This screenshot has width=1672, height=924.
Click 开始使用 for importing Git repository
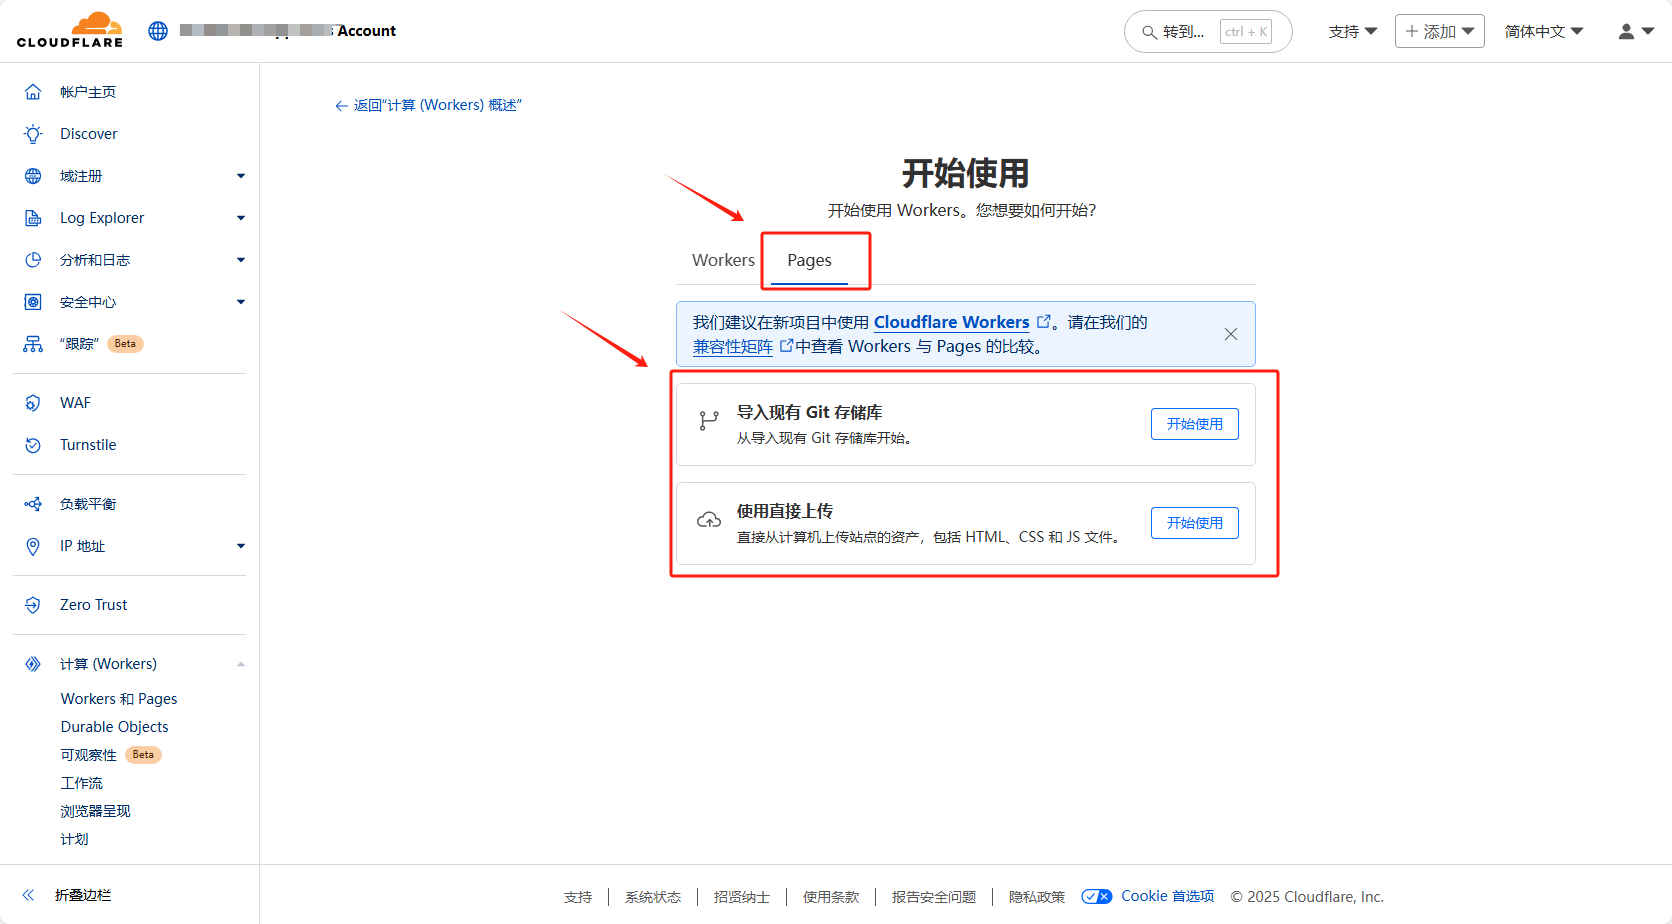point(1194,424)
